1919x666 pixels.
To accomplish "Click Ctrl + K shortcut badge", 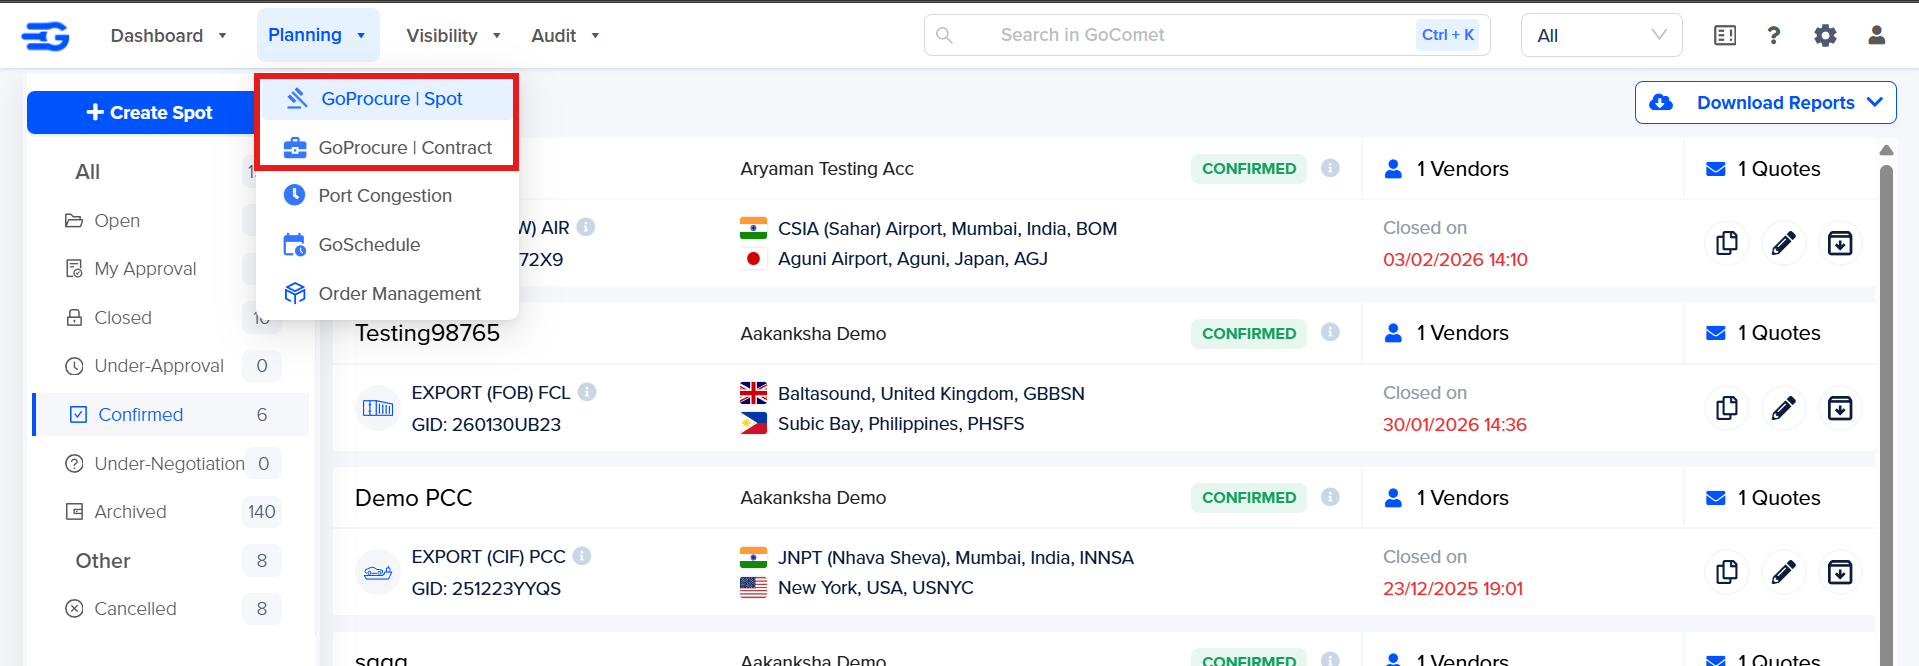I will click(1447, 35).
